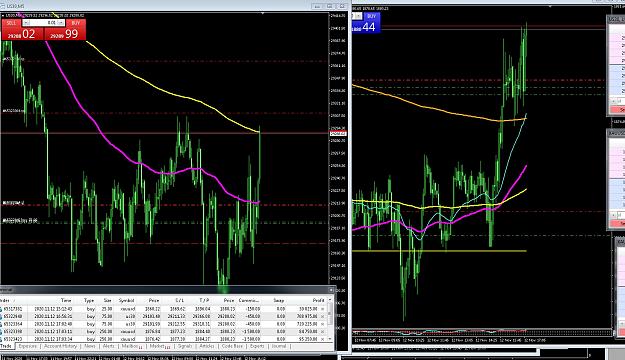Close the us30 order opened at 17:02:48
Screen dimensions: 625x360
tap(323, 324)
